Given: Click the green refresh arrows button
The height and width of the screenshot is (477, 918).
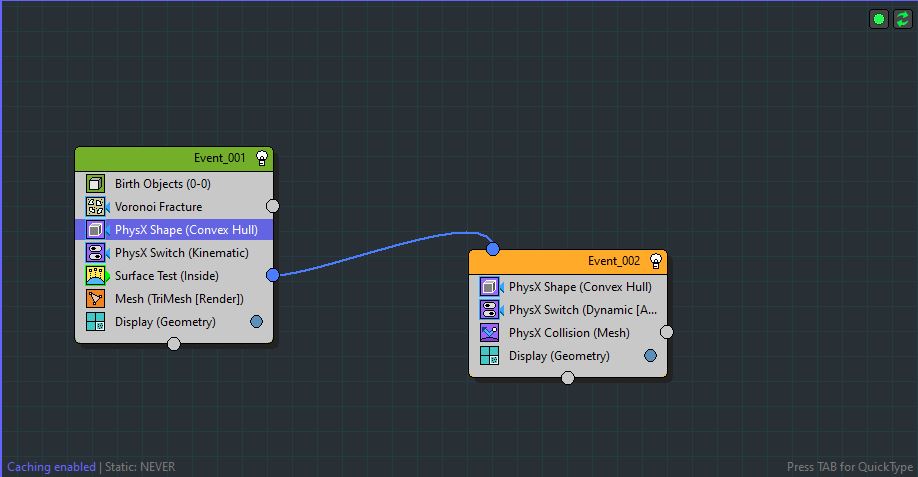Looking at the screenshot, I should click(x=902, y=19).
